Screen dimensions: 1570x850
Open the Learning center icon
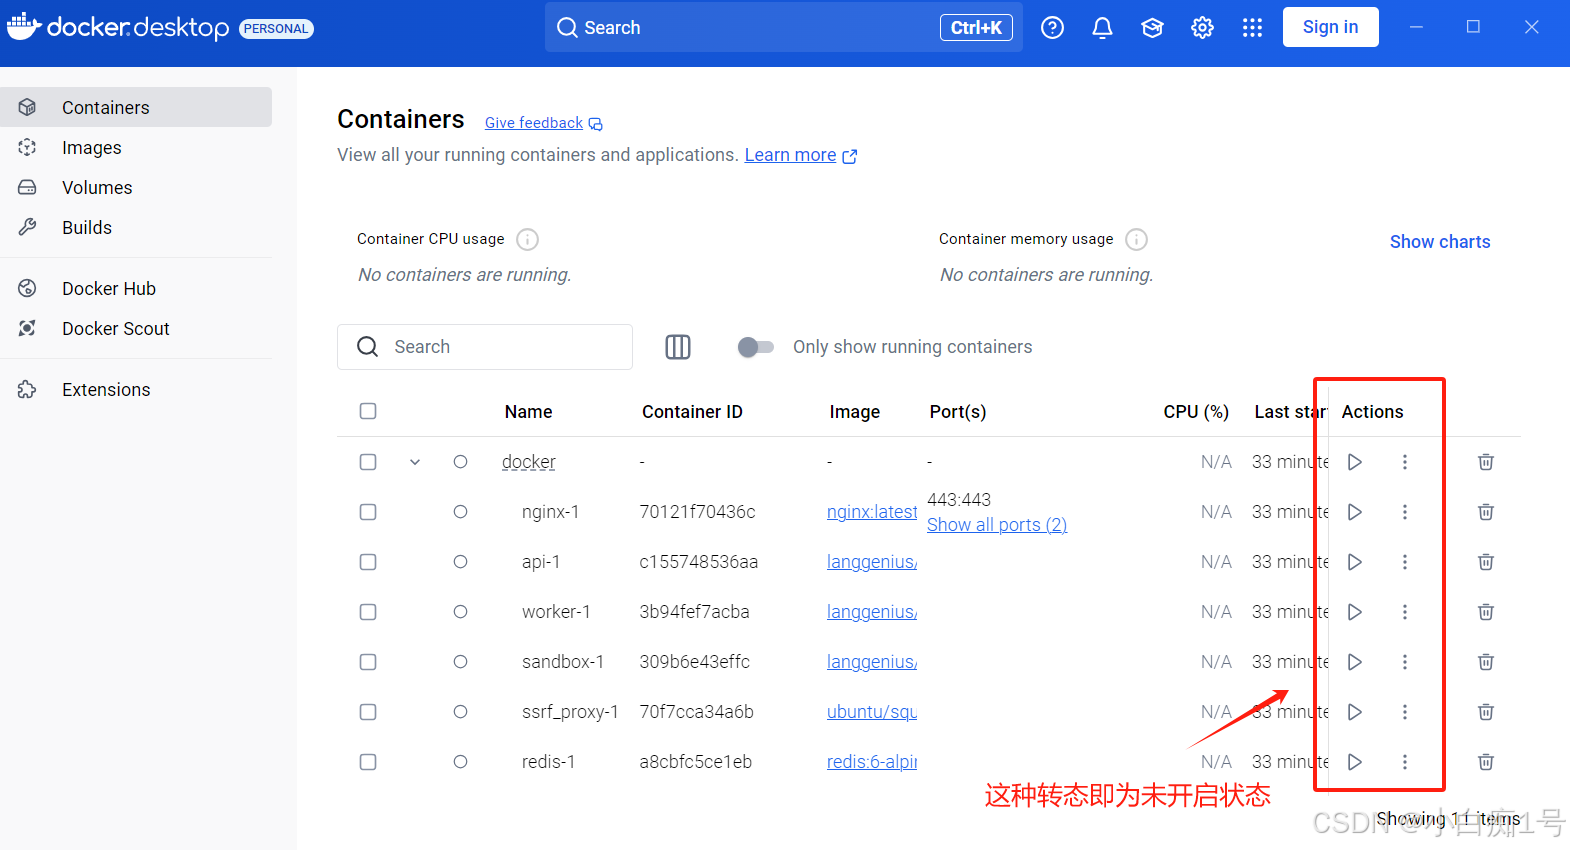pyautogui.click(x=1152, y=28)
